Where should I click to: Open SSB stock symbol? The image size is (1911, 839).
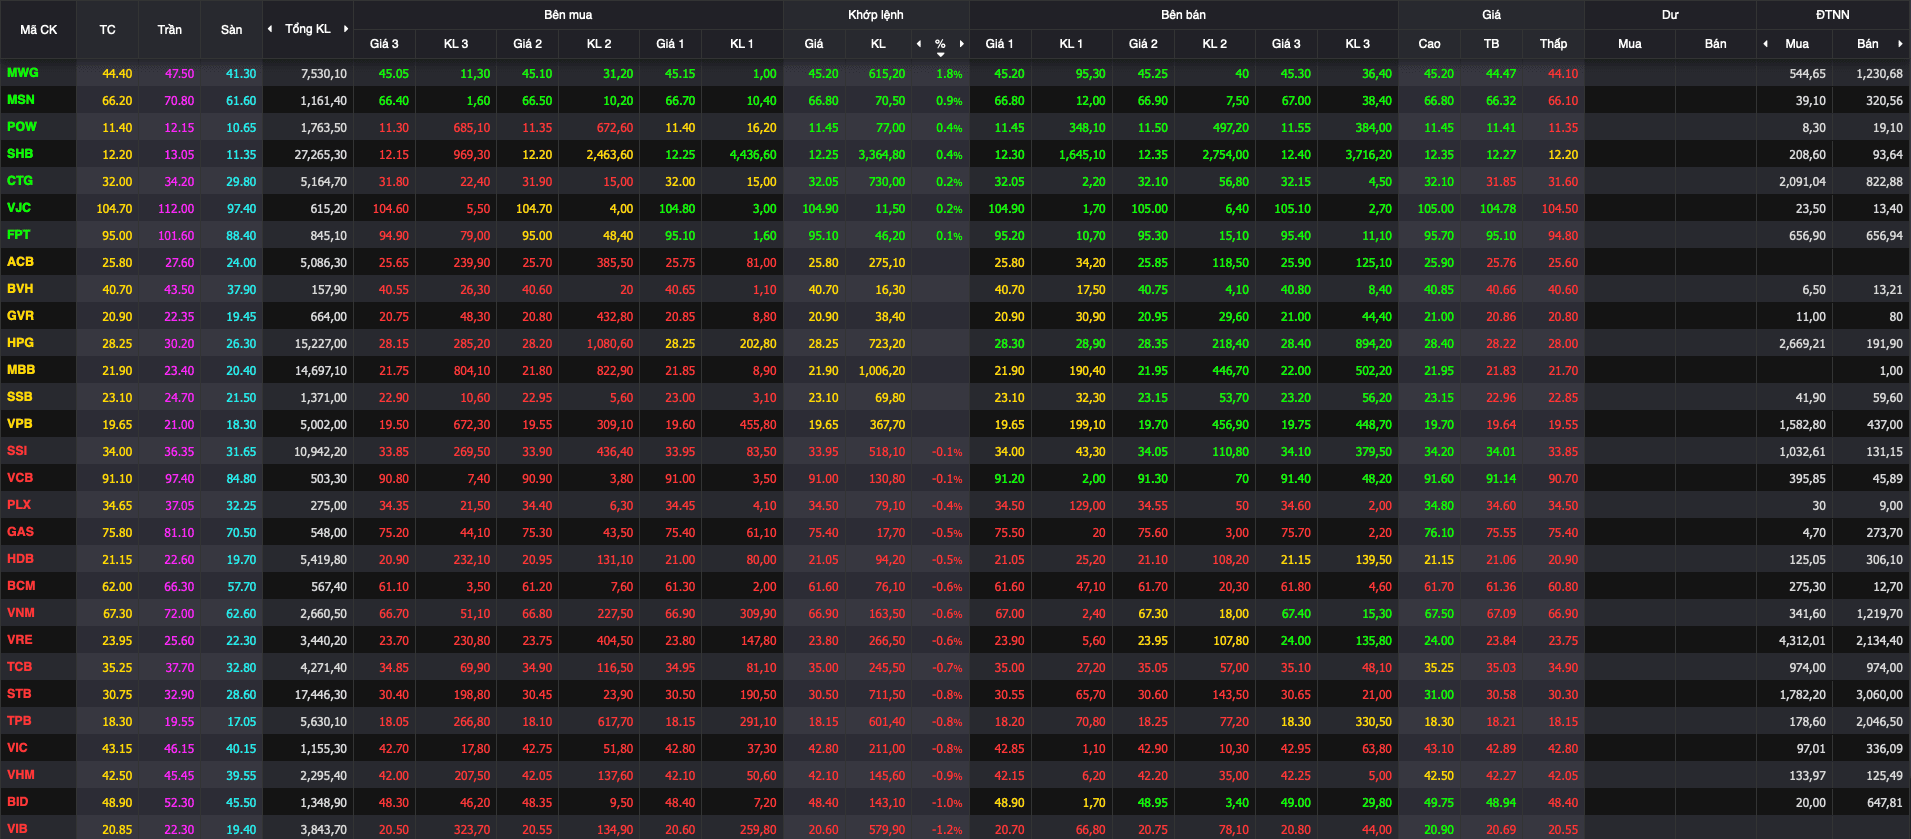click(x=19, y=397)
